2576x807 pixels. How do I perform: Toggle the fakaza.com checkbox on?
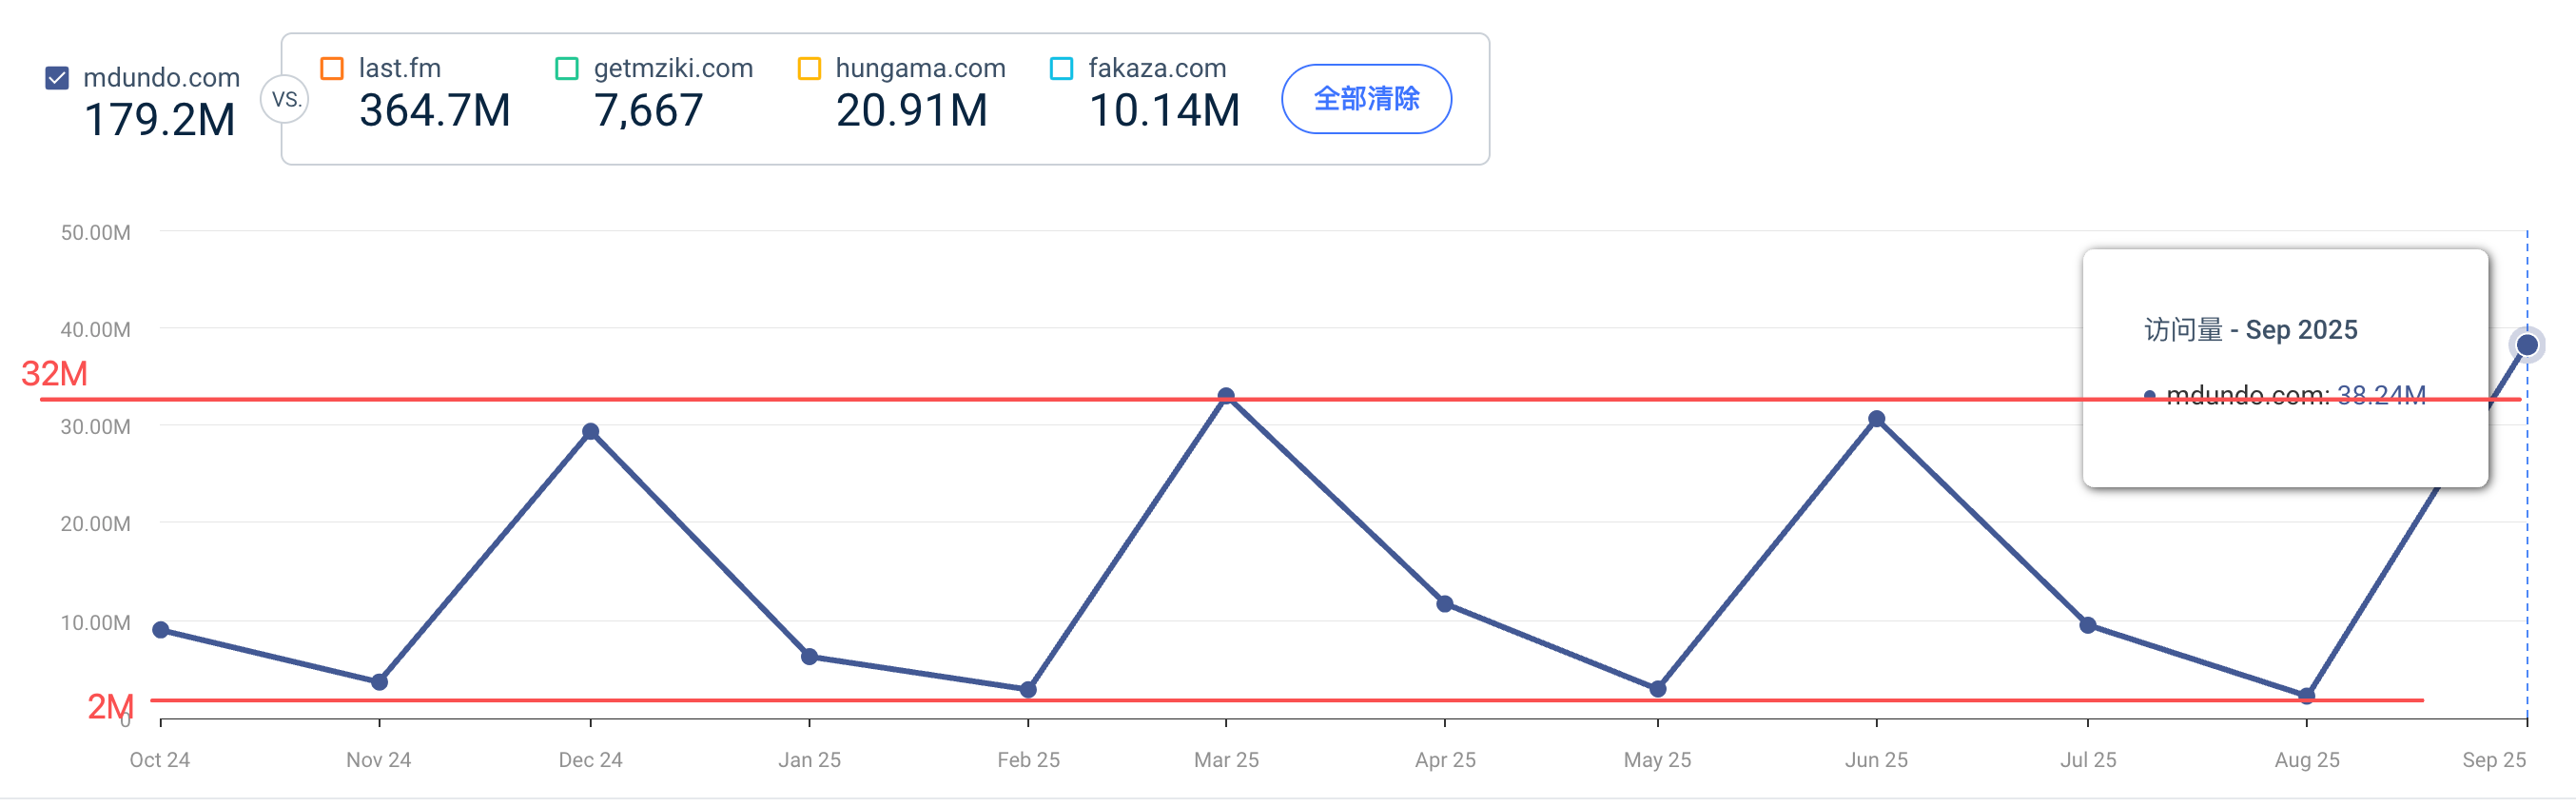click(x=1061, y=68)
